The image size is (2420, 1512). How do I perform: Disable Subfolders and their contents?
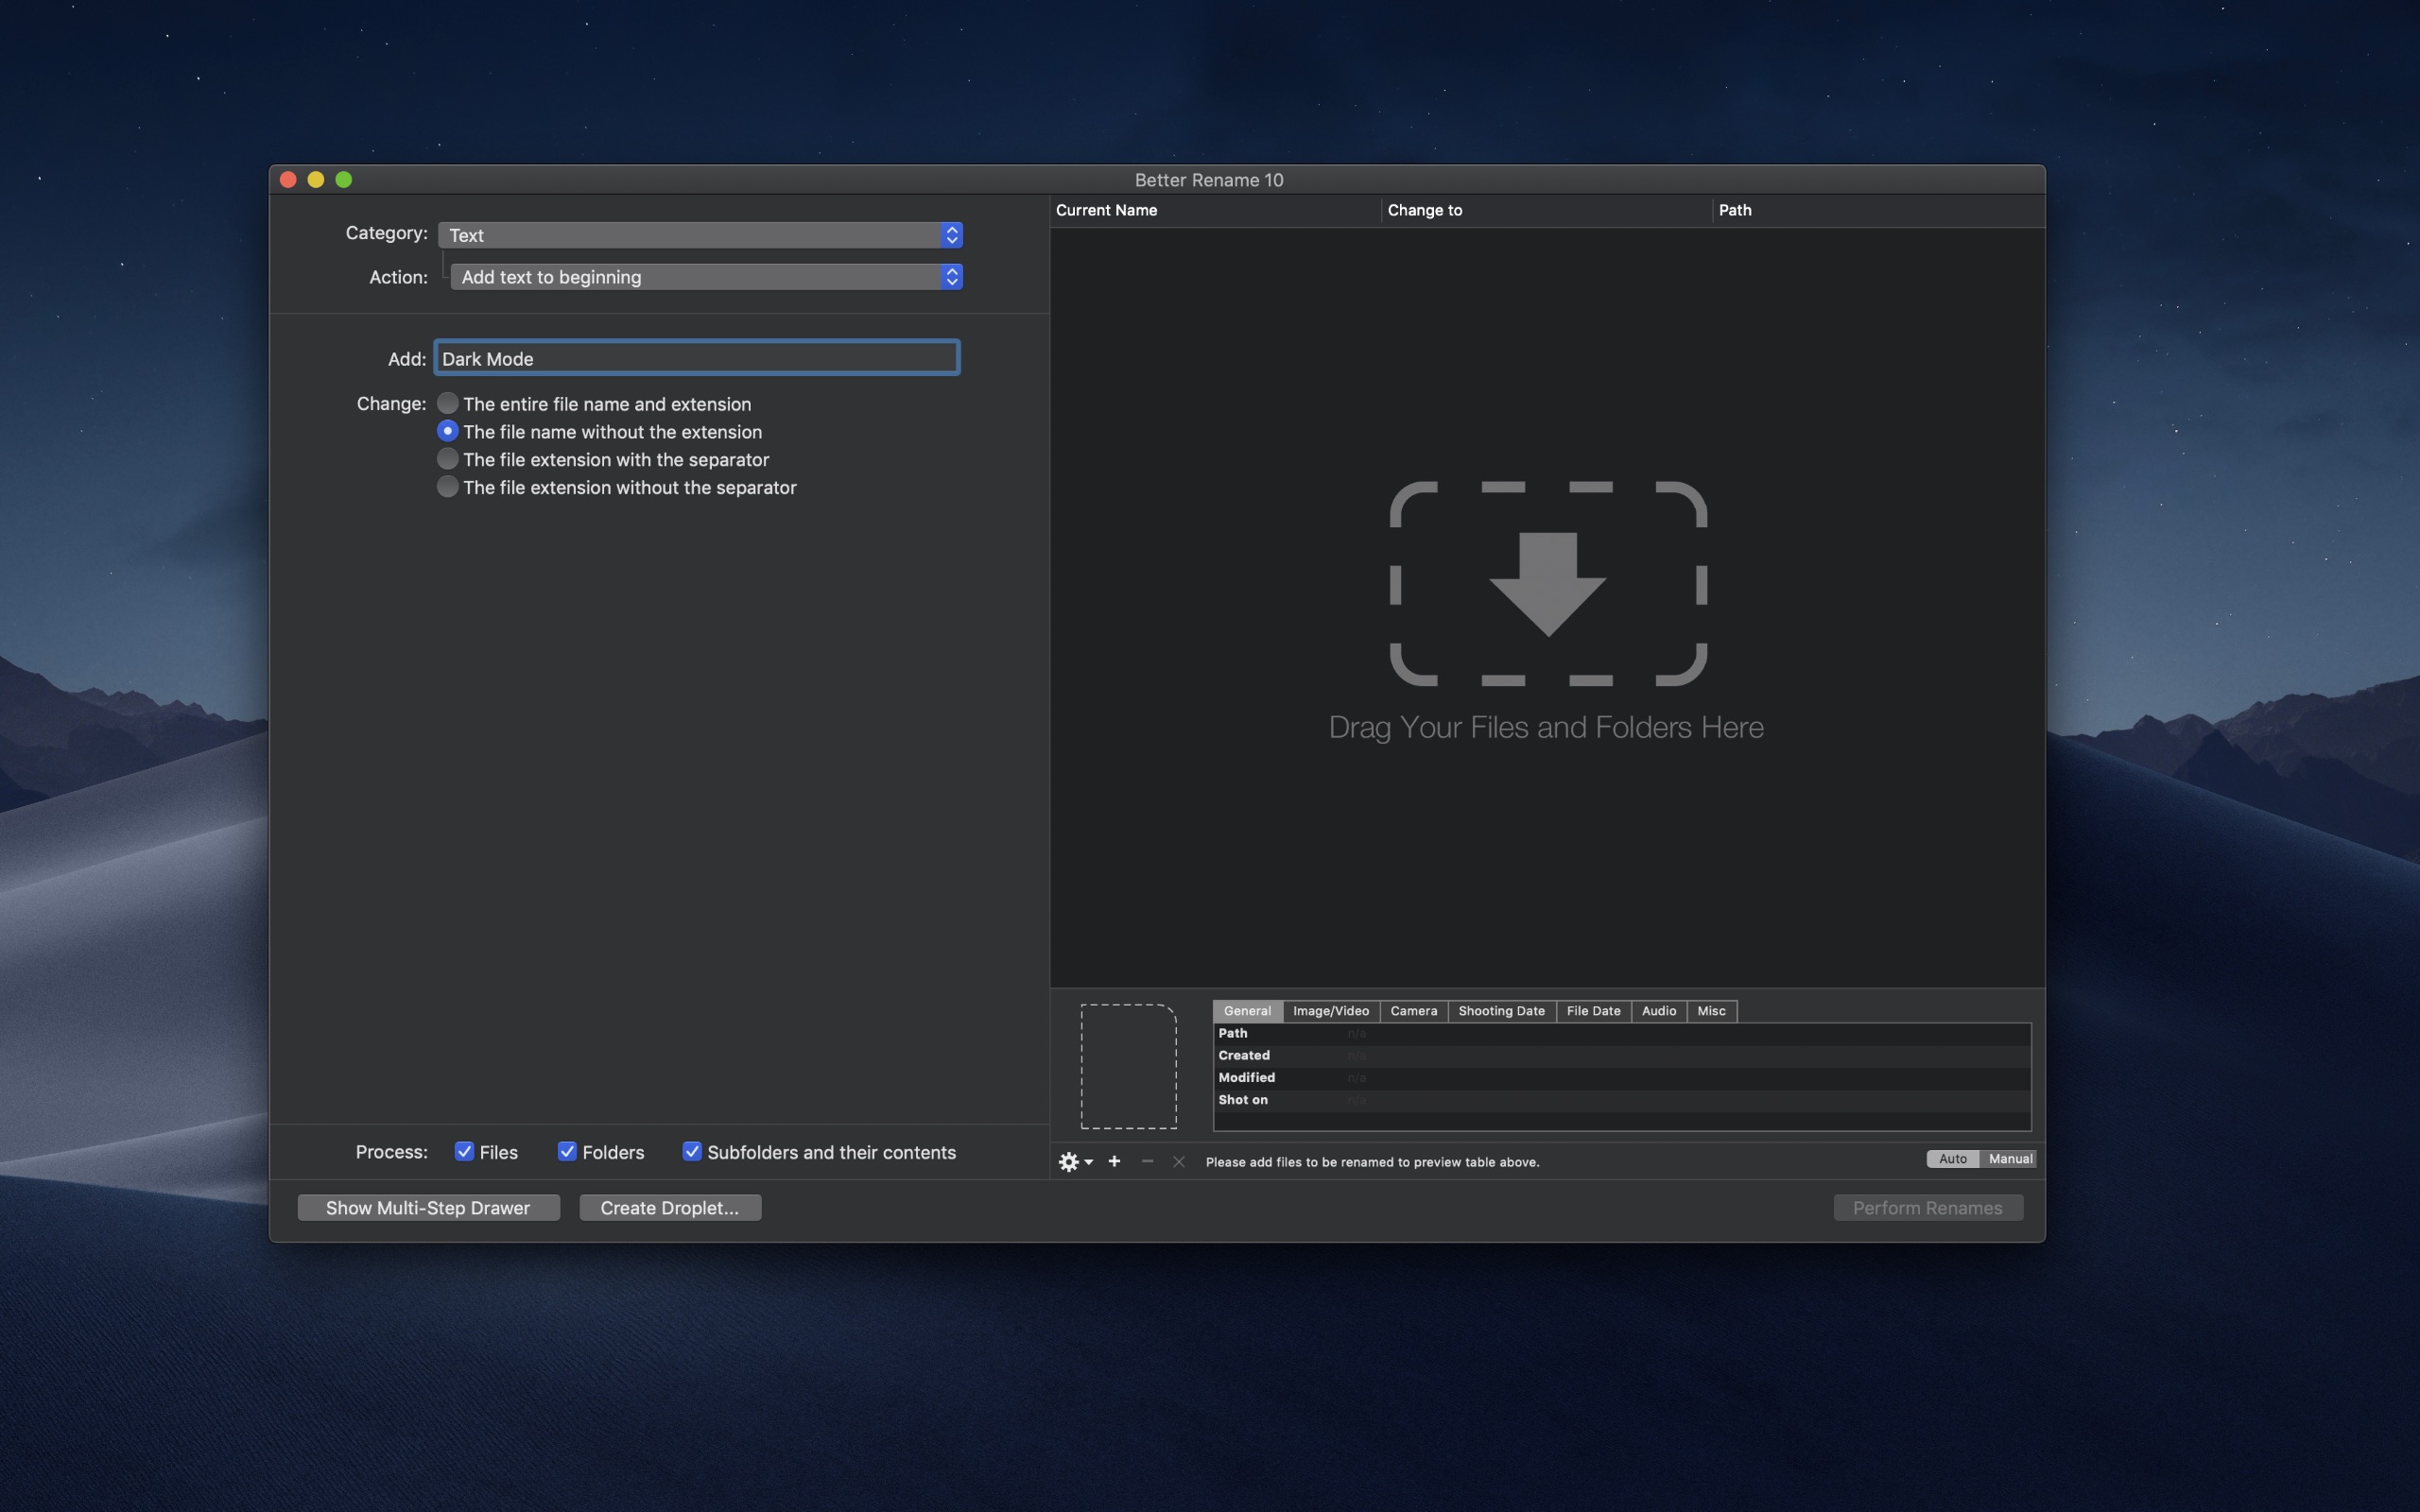coord(692,1151)
